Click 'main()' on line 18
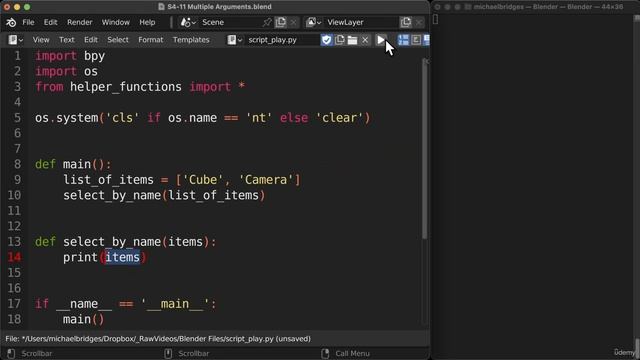 84,320
